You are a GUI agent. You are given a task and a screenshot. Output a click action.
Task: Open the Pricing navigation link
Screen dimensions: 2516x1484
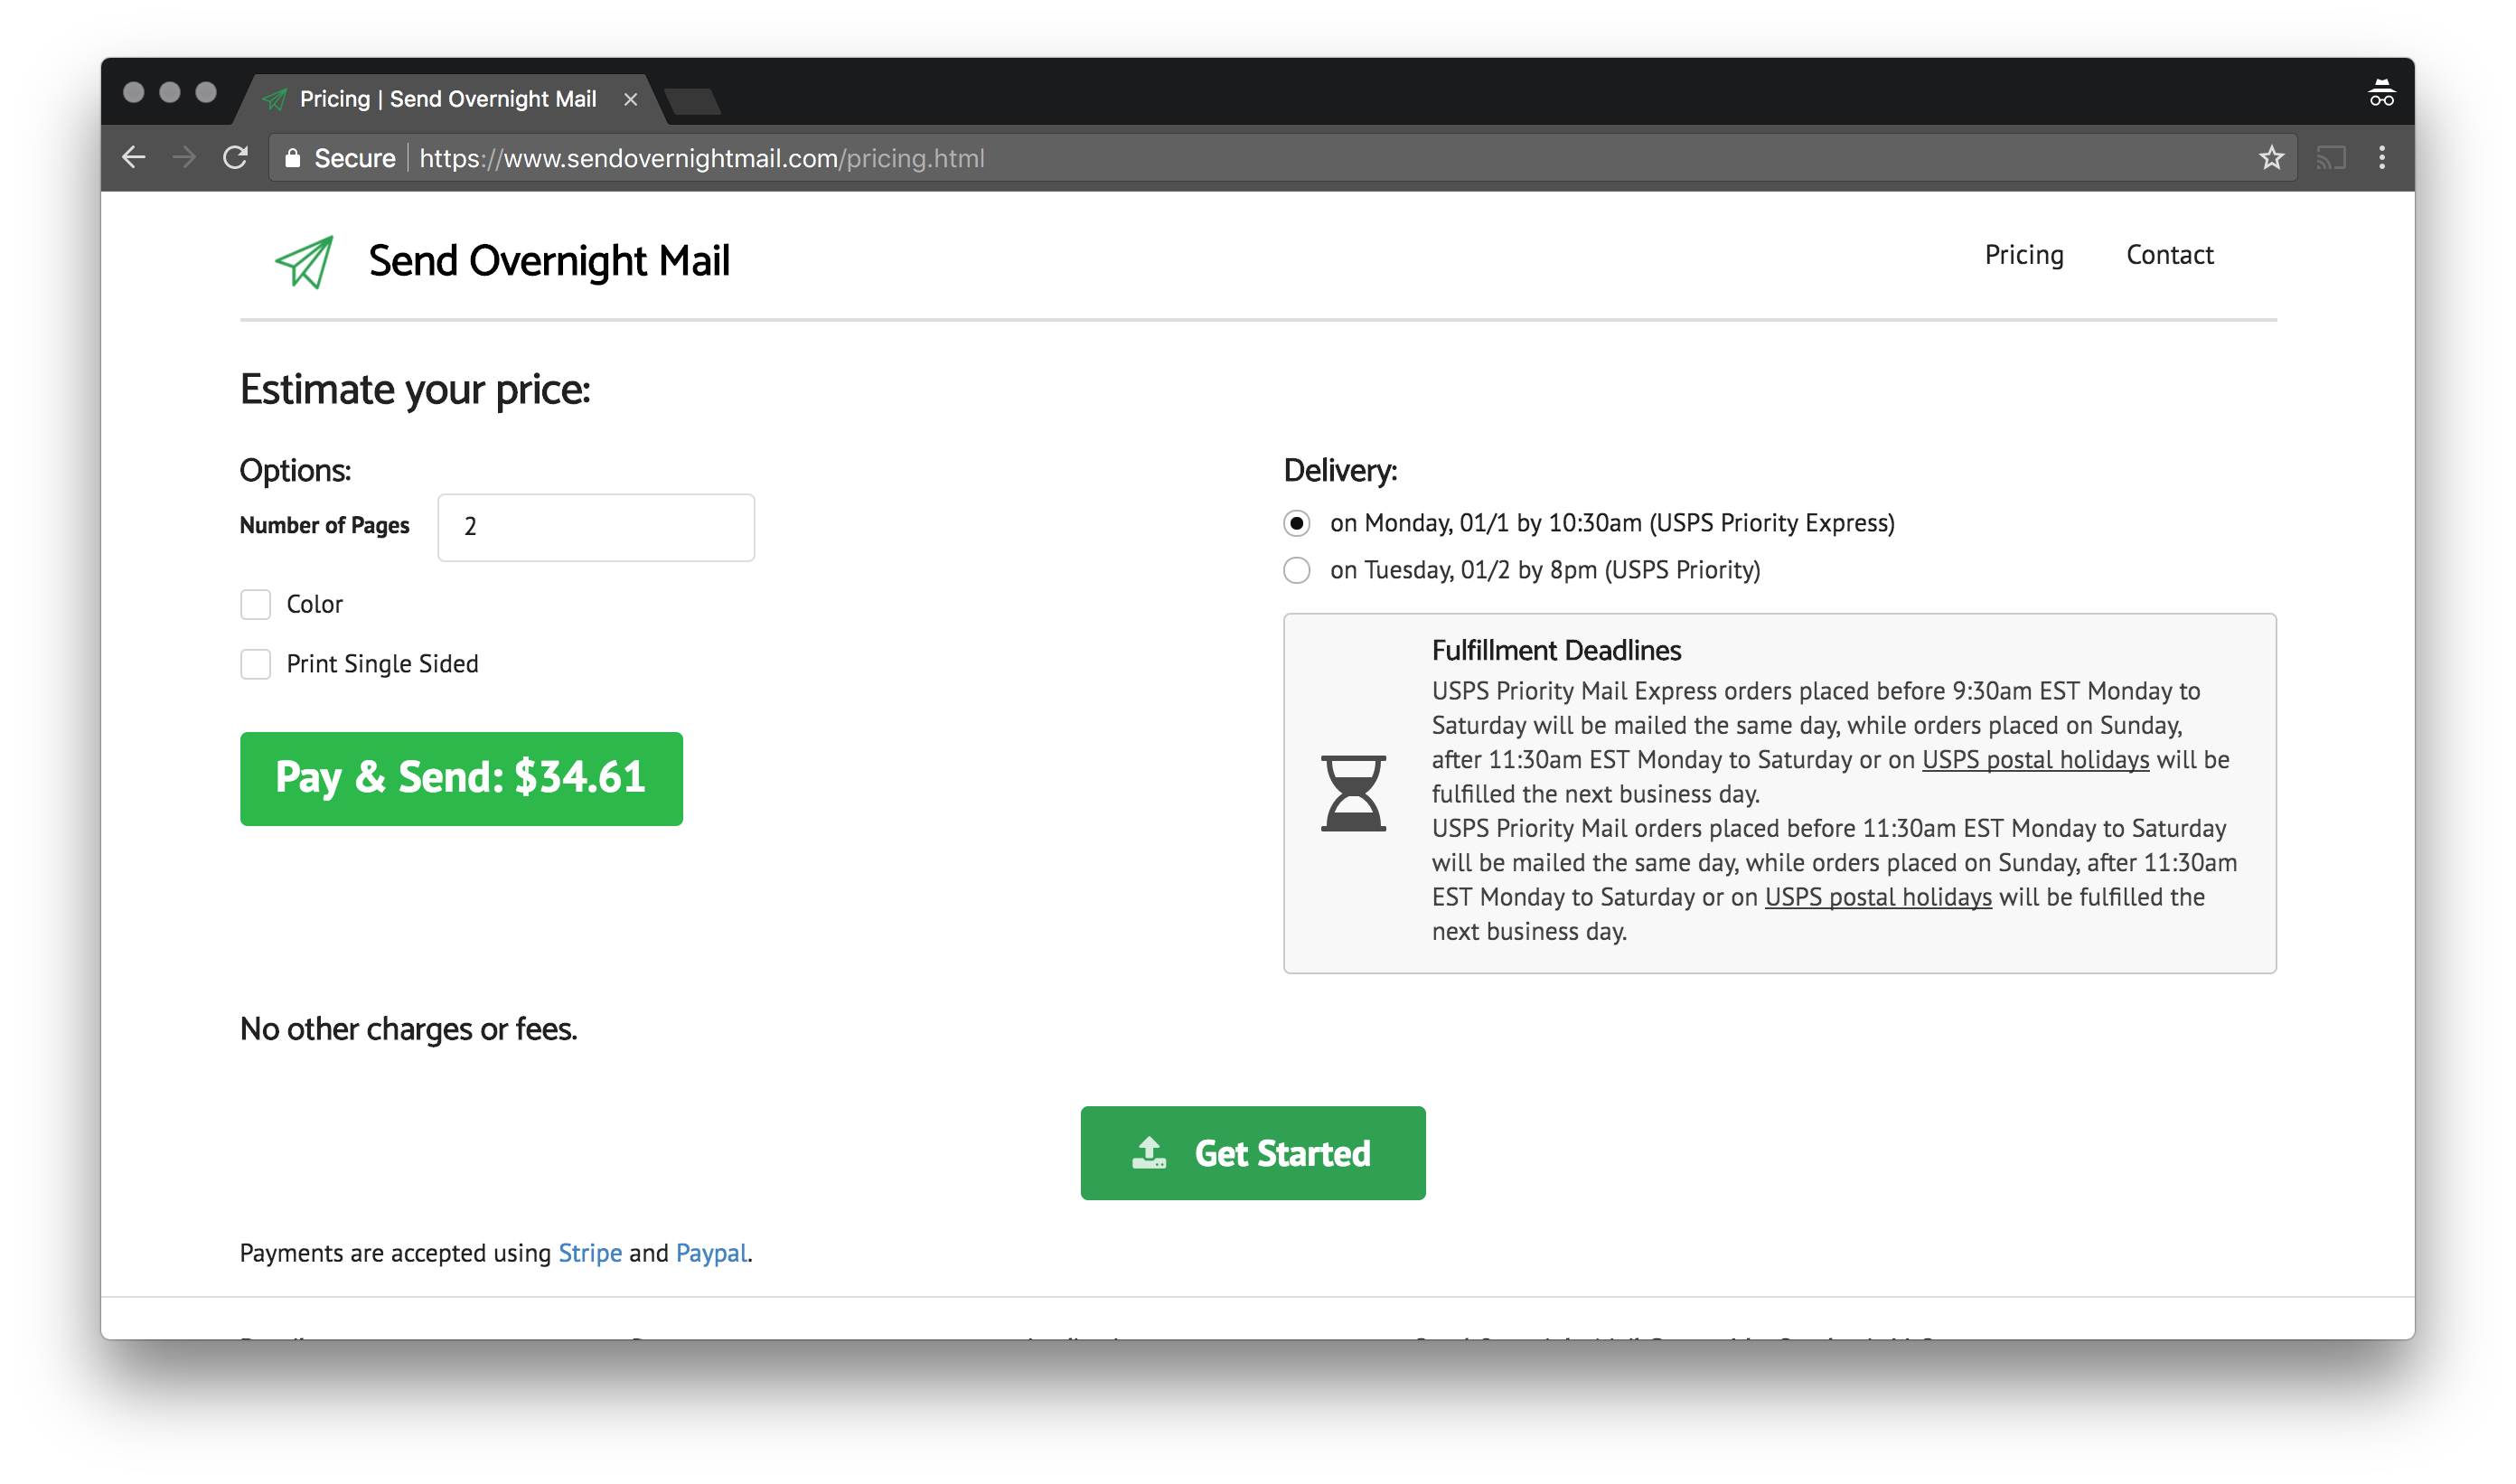(x=2023, y=255)
